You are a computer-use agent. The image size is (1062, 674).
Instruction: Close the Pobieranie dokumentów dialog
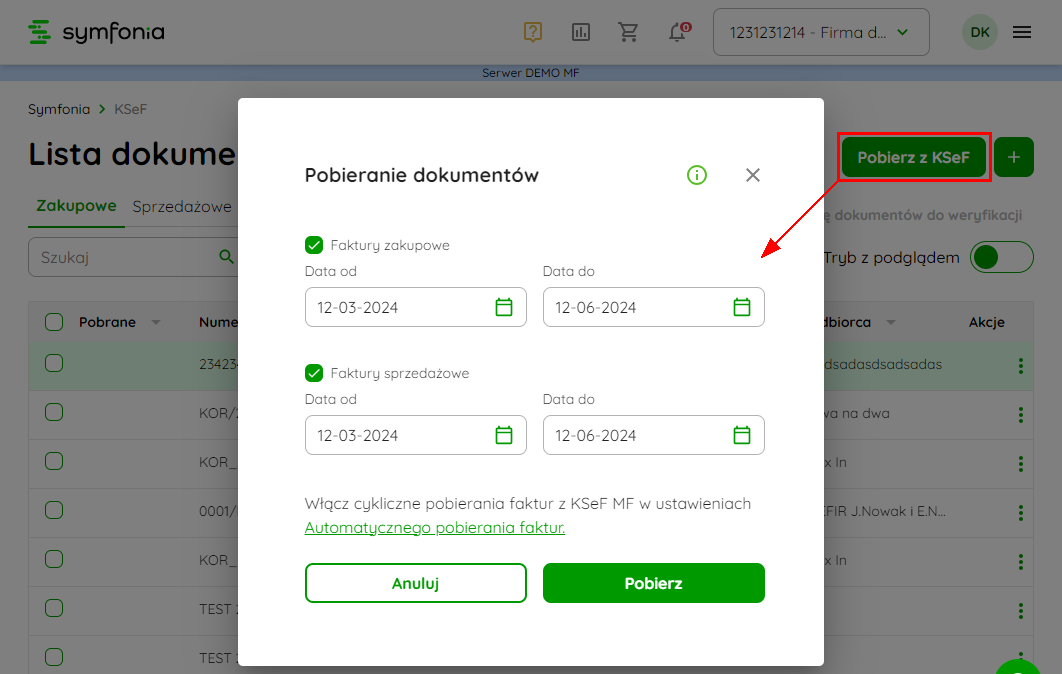coord(753,175)
